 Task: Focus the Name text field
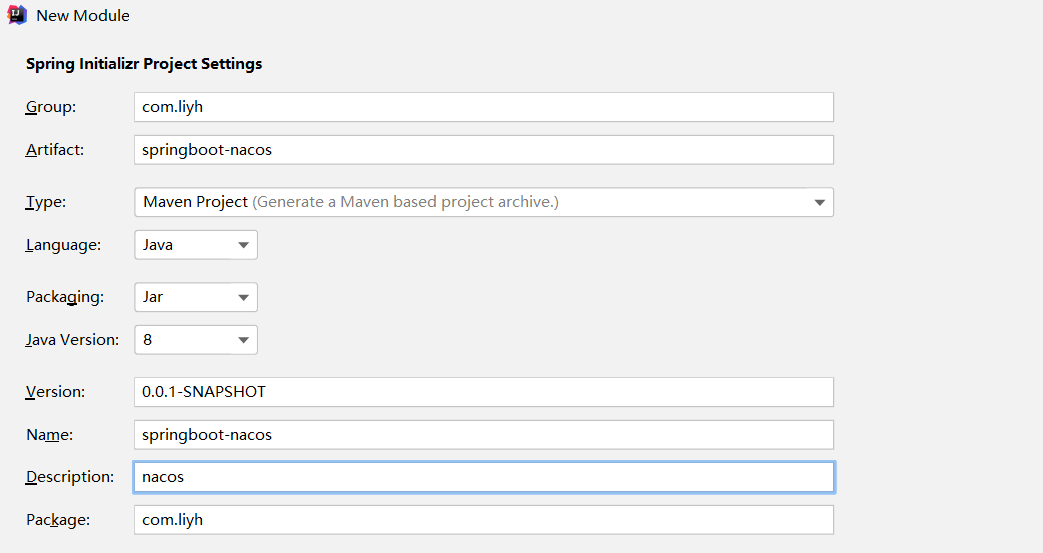tap(483, 435)
